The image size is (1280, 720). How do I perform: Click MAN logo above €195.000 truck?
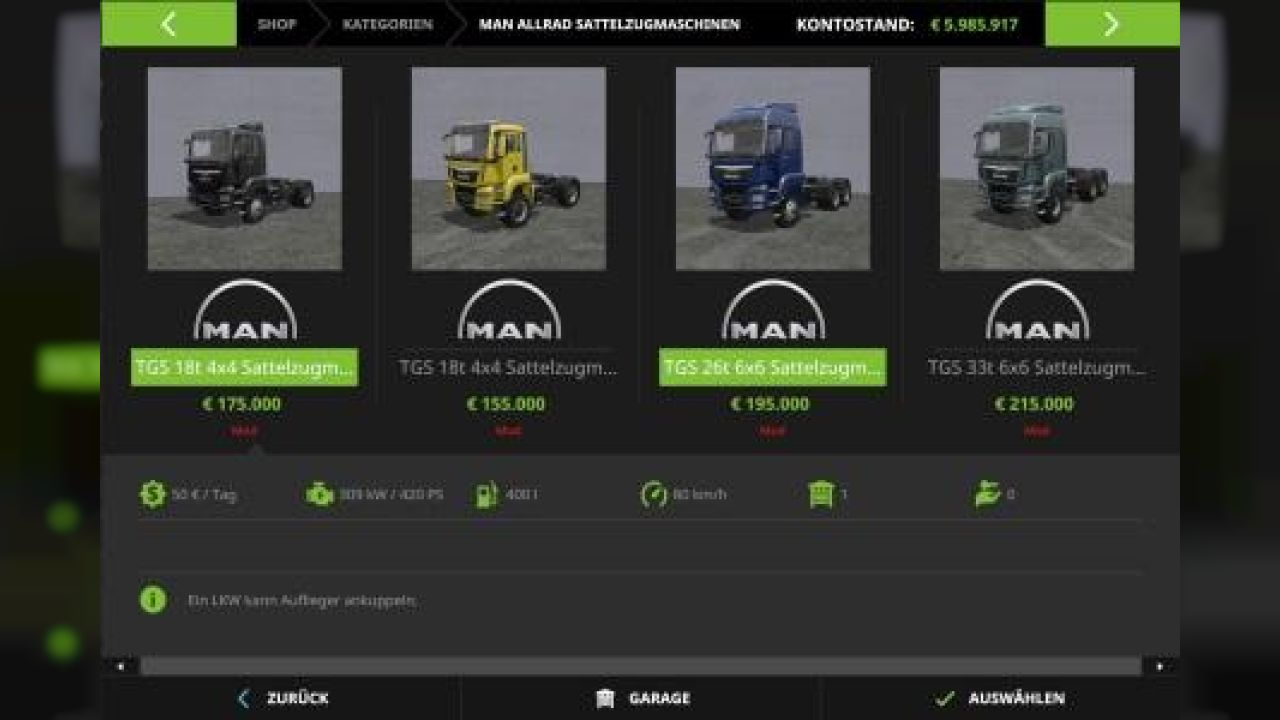point(773,309)
